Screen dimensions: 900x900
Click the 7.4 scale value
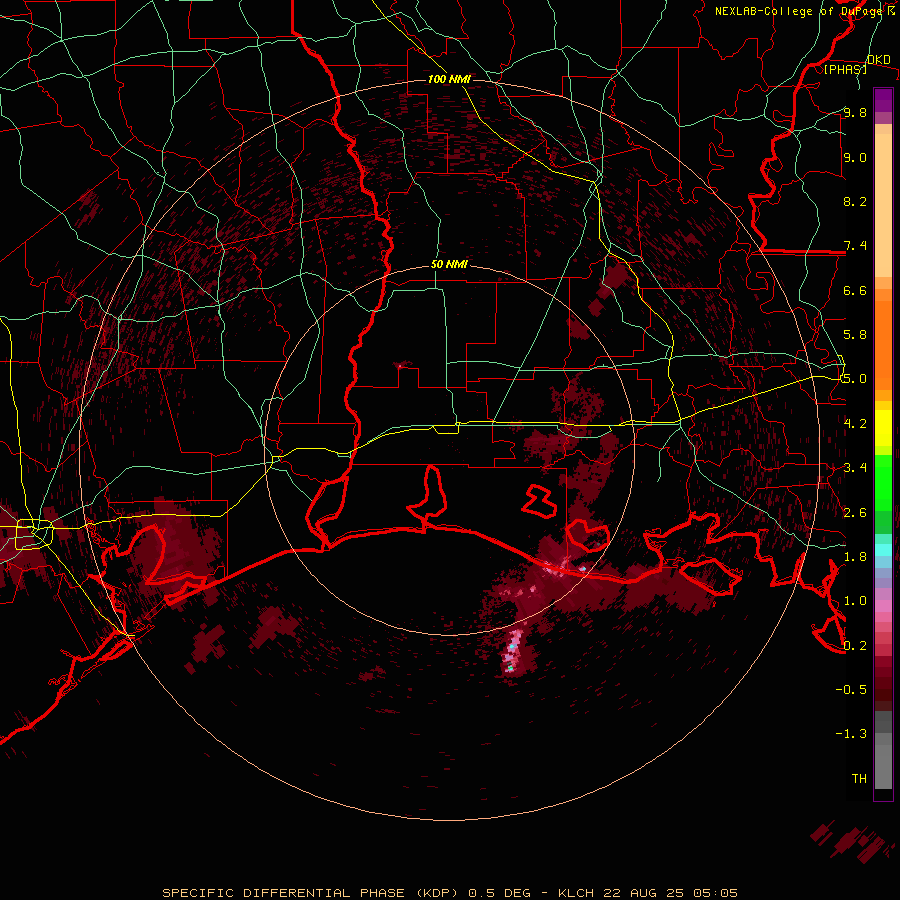click(855, 246)
